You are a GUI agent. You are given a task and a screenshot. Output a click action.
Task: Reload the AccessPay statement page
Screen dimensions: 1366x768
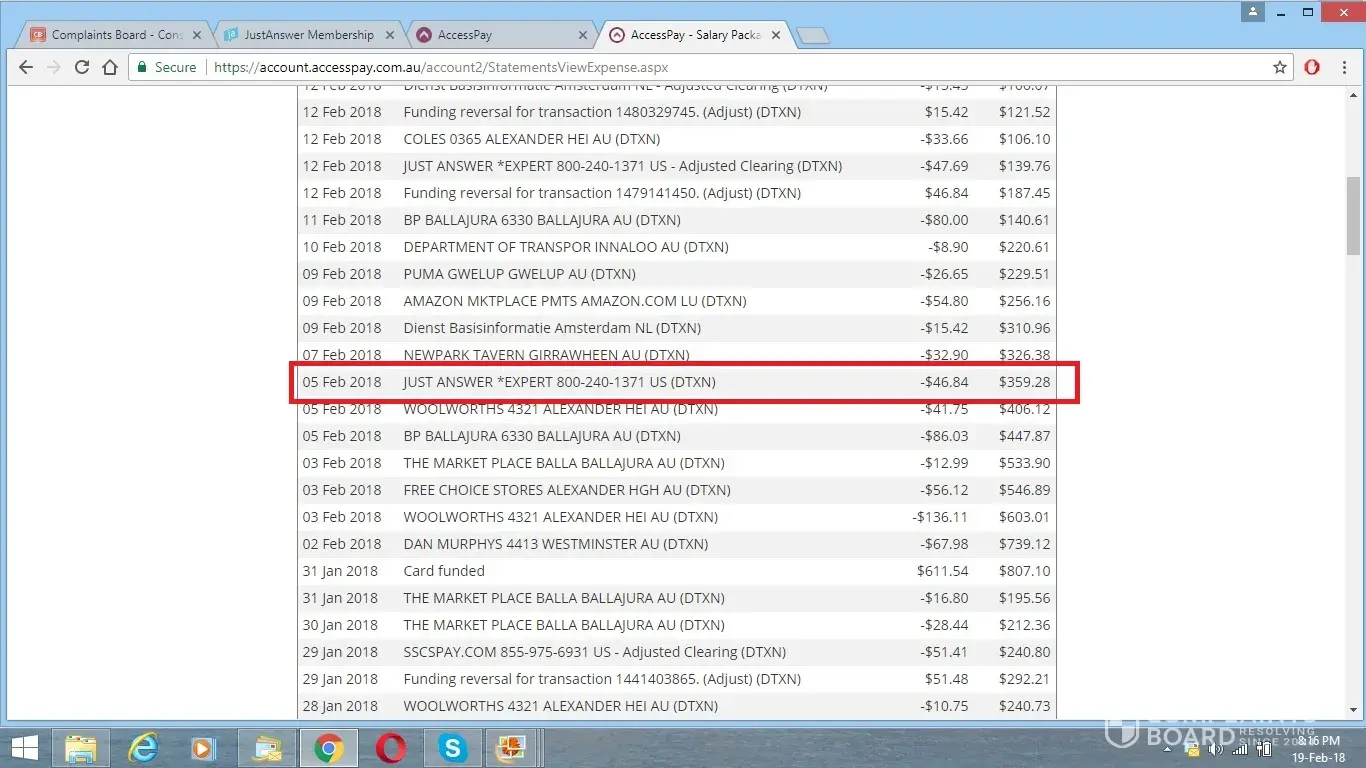(82, 67)
